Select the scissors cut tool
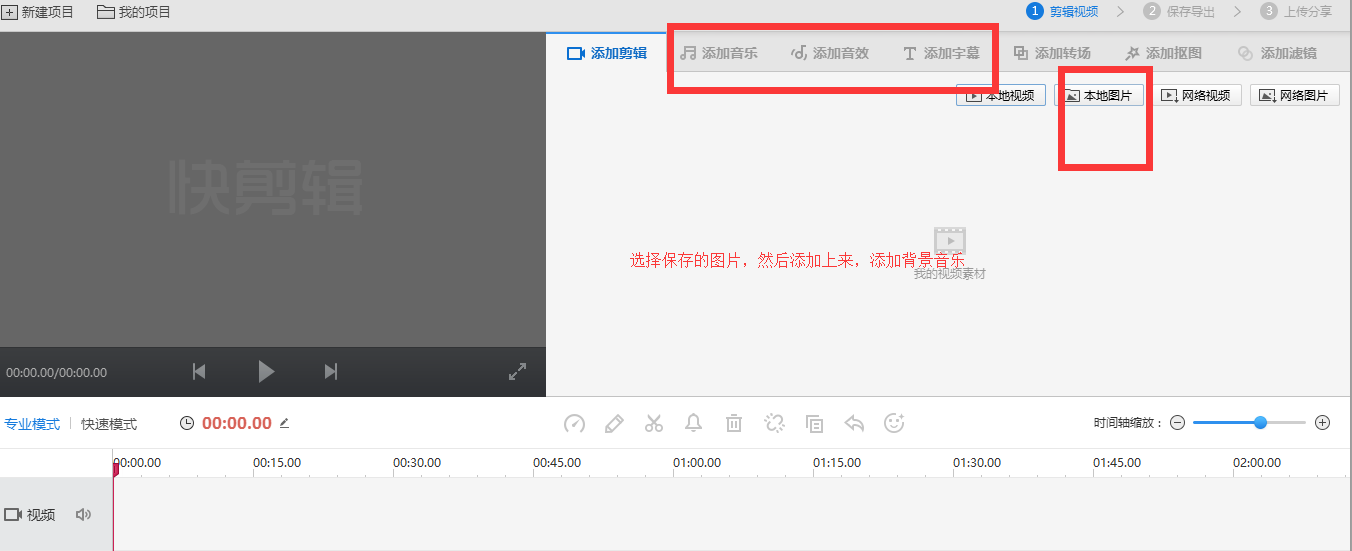This screenshot has height=551, width=1352. pos(654,423)
